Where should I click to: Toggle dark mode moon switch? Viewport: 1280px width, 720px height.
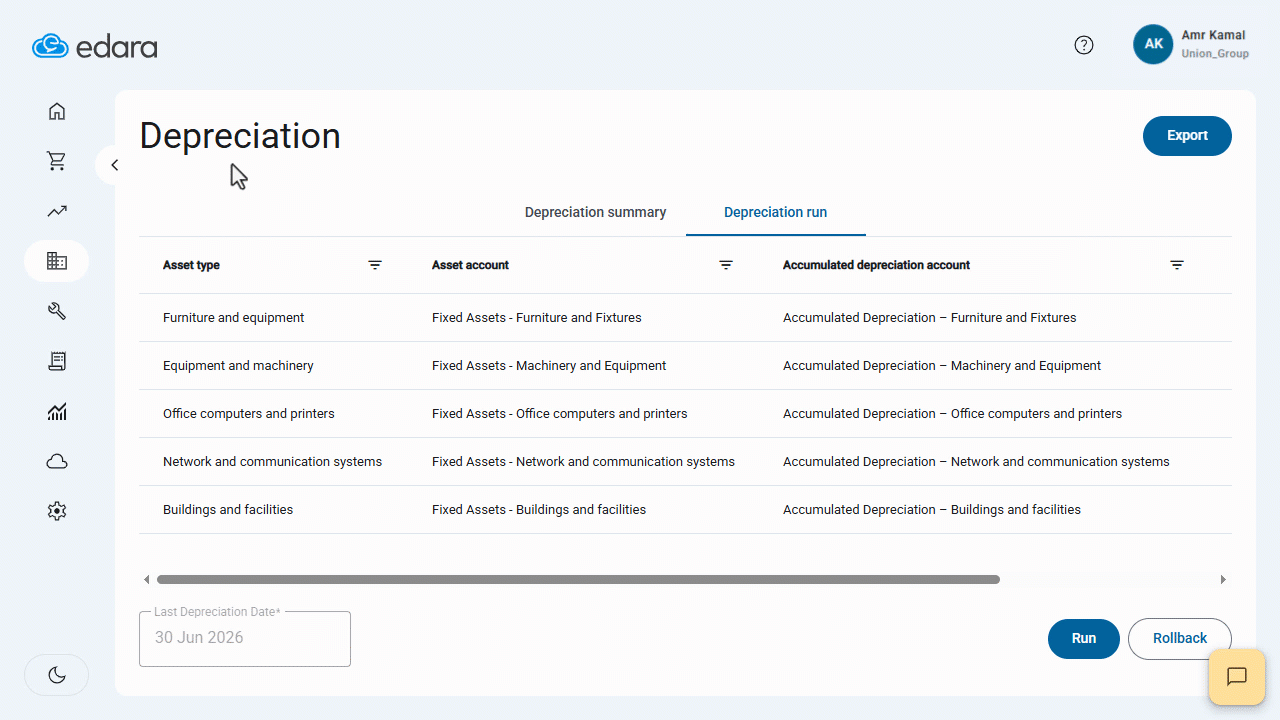point(57,675)
